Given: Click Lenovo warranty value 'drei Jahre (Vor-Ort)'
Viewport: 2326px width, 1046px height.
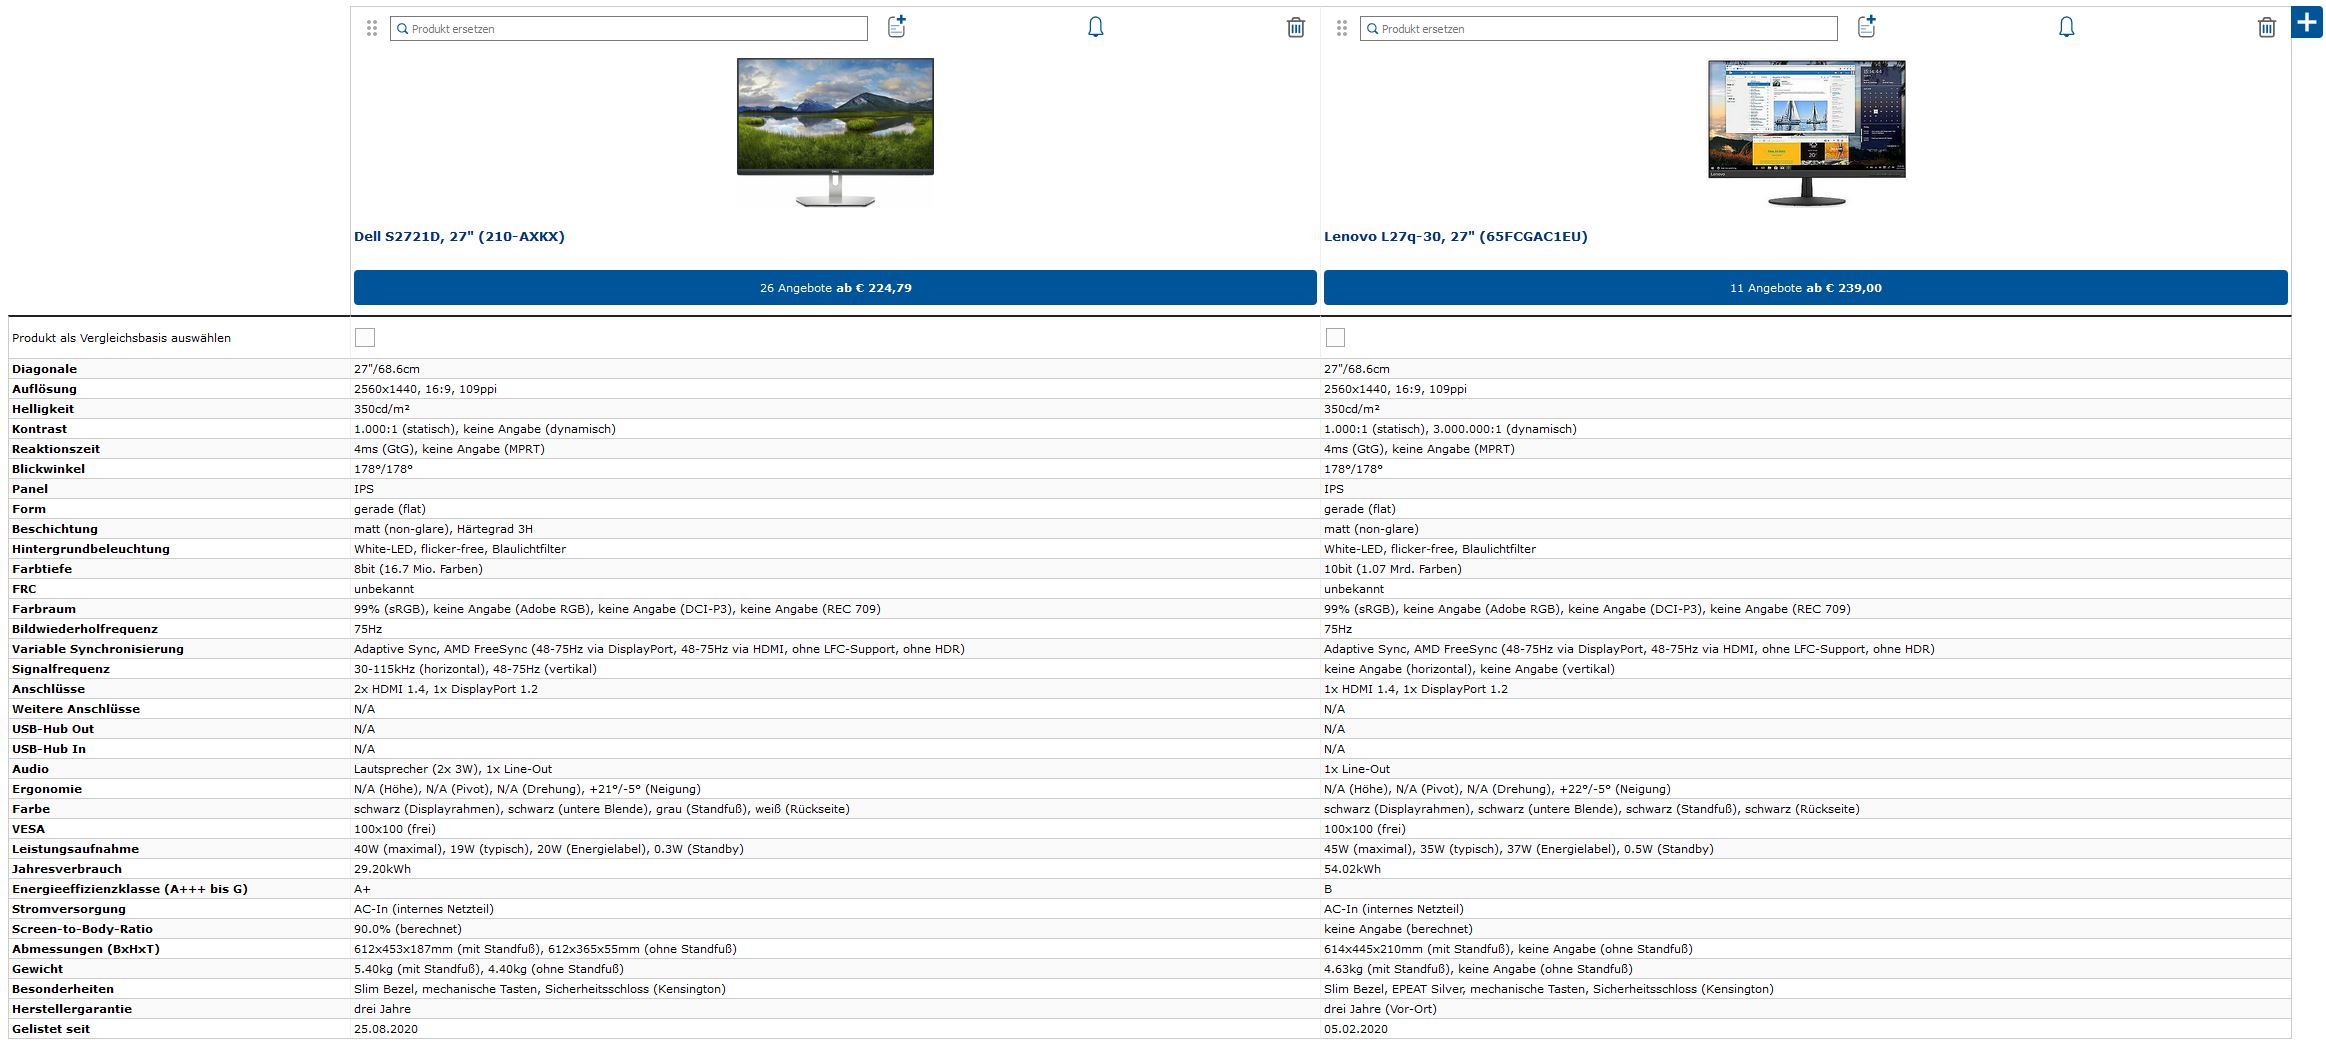Looking at the screenshot, I should tap(1380, 1009).
